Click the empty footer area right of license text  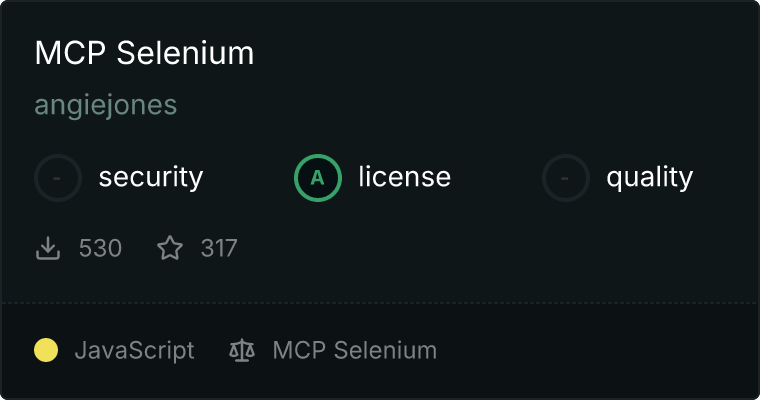click(x=600, y=351)
